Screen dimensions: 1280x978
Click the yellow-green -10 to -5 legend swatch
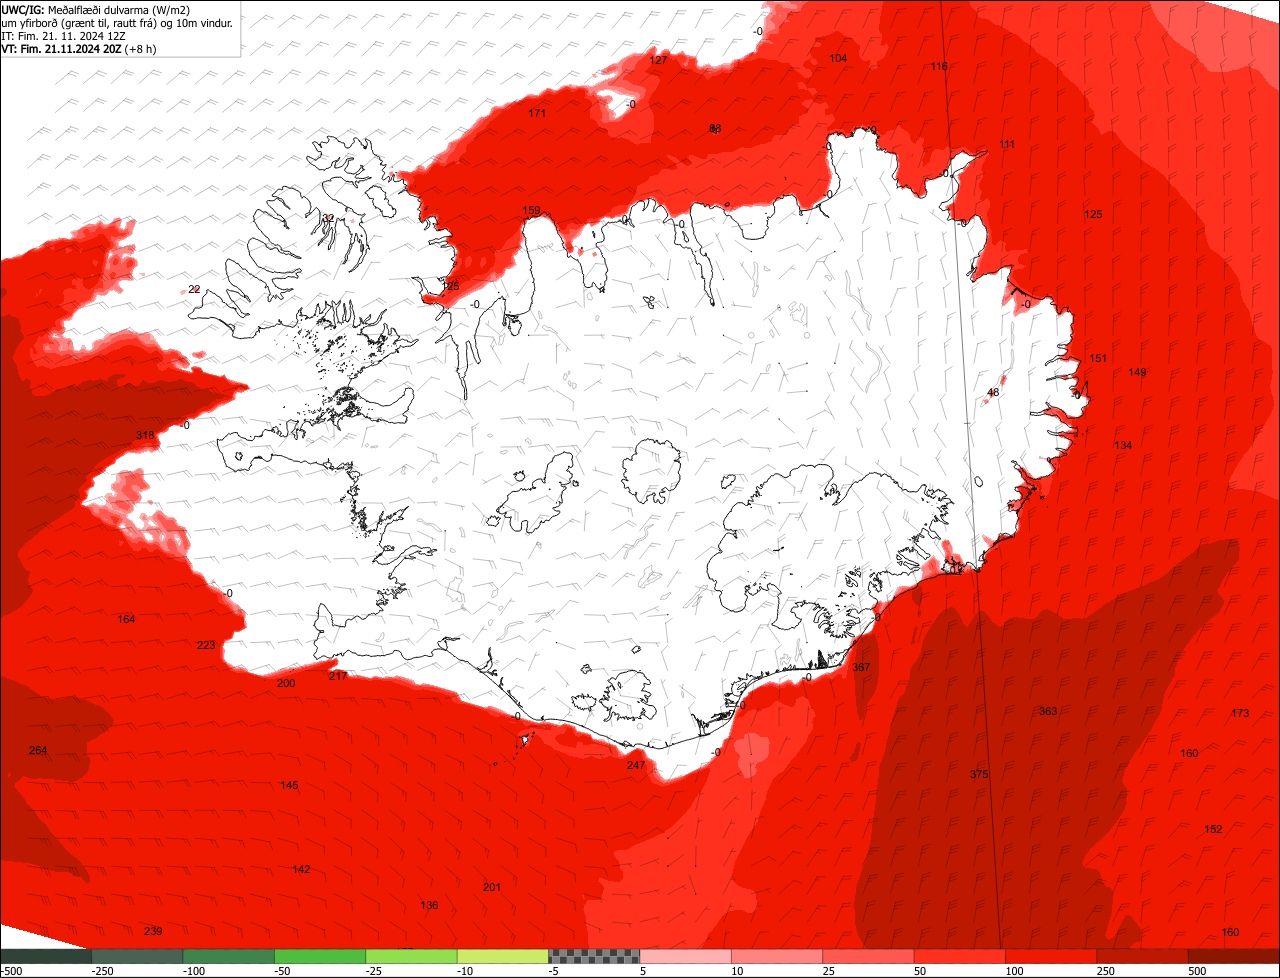(x=503, y=955)
